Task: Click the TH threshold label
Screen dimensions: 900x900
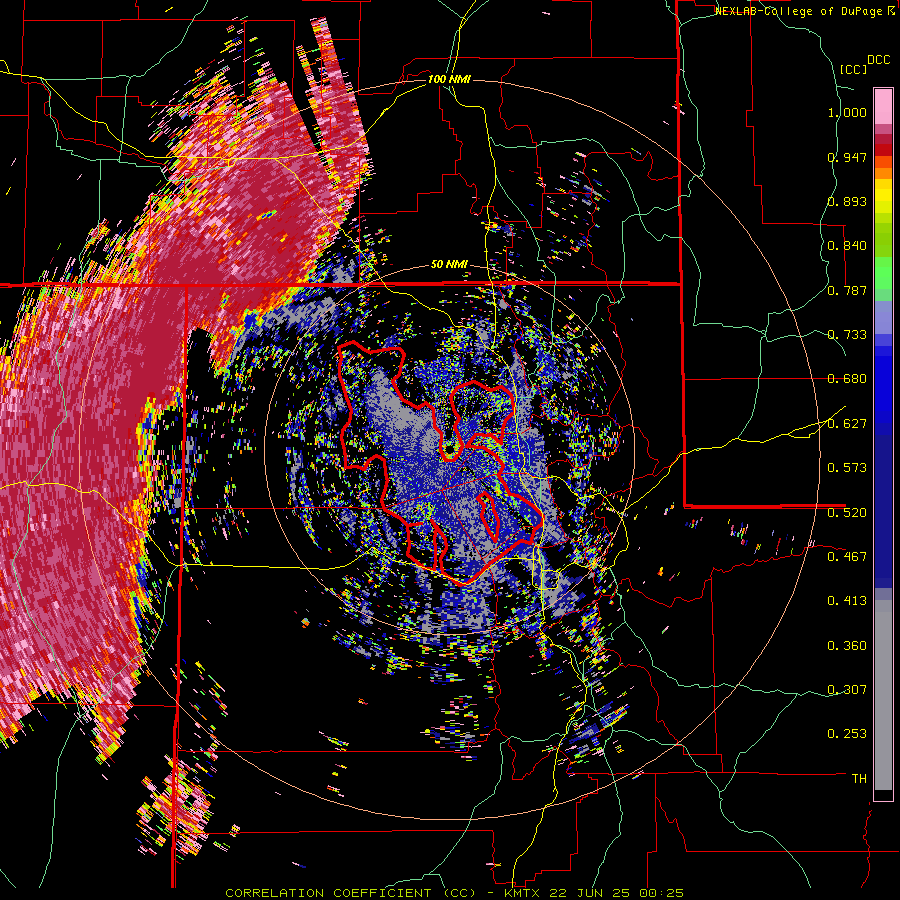Action: click(859, 779)
